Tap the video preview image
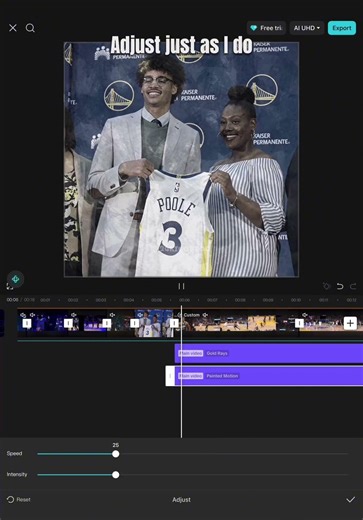The image size is (363, 520). point(181,159)
